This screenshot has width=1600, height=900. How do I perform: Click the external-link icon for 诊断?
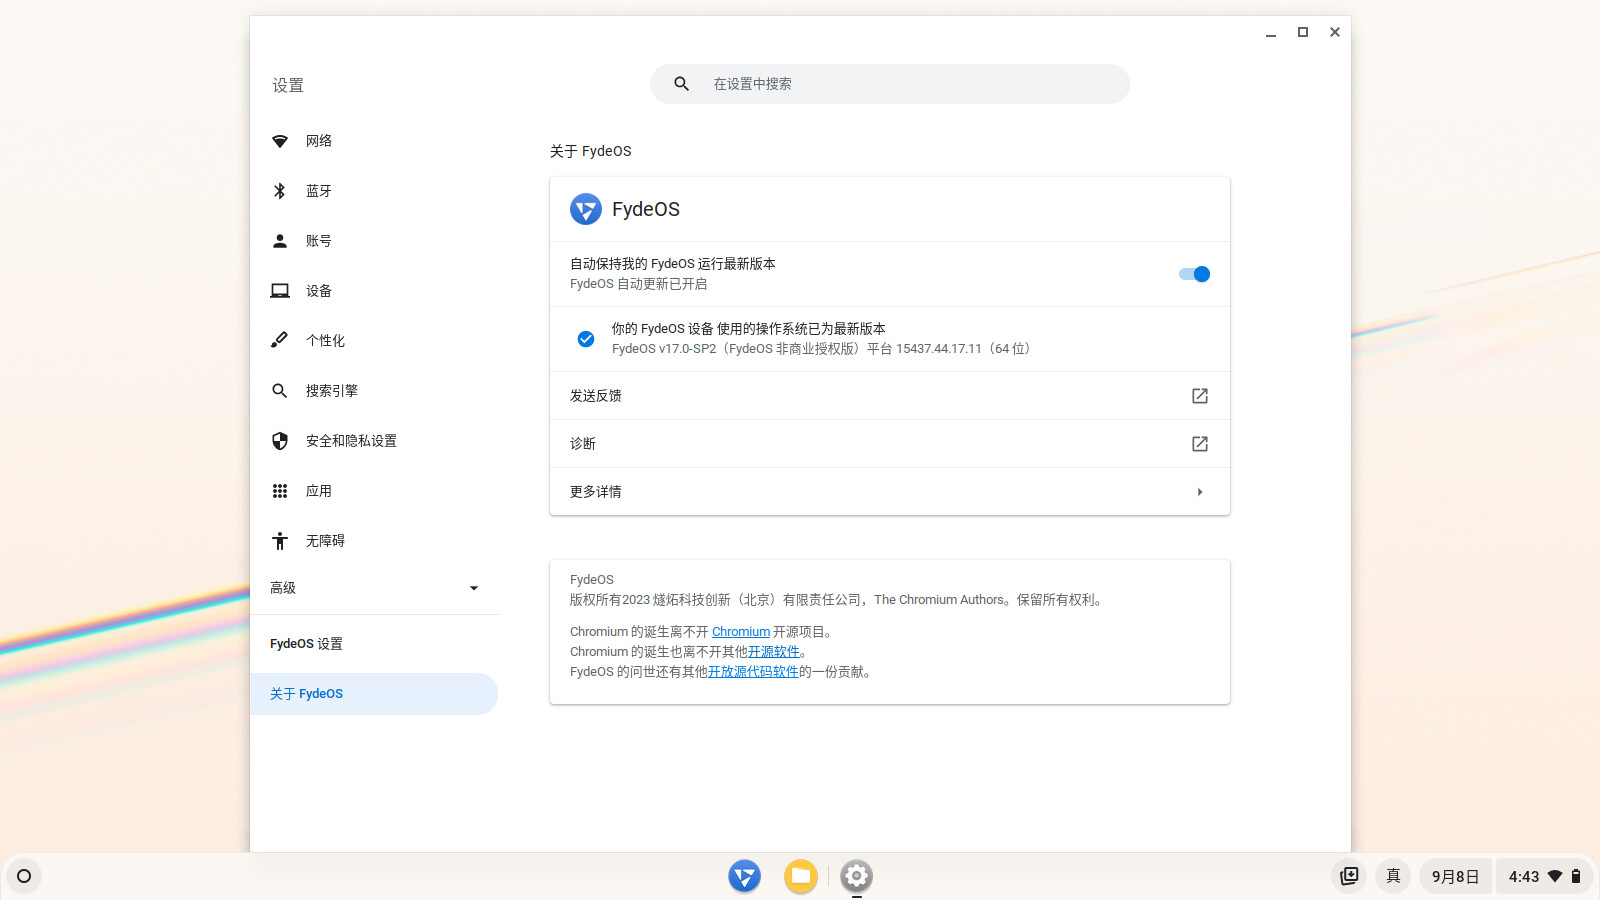tap(1200, 444)
